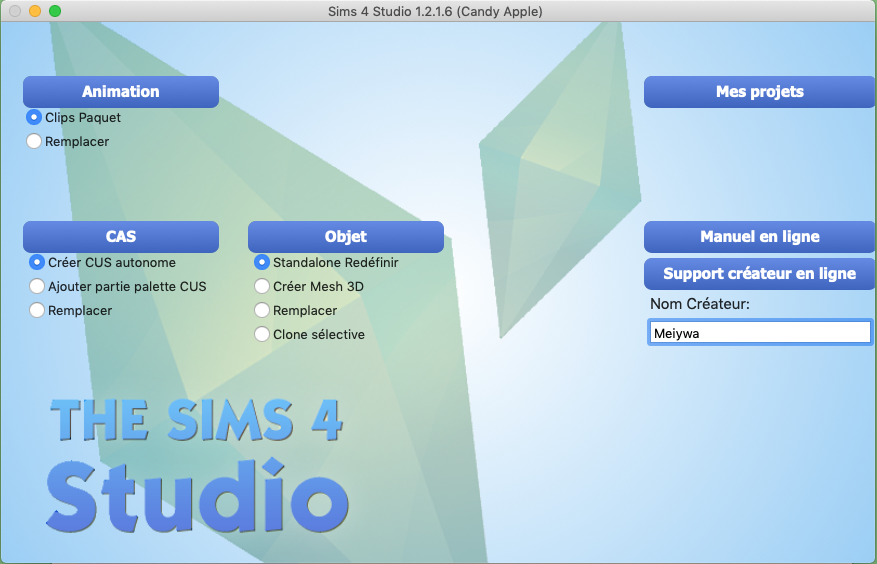Open Mes projets
This screenshot has width=877, height=564.
(760, 92)
